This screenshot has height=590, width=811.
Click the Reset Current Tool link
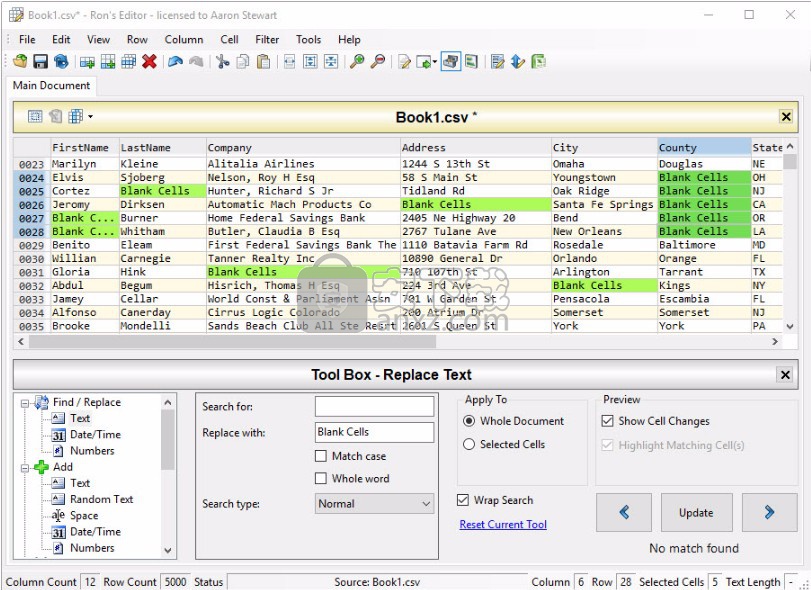click(503, 524)
